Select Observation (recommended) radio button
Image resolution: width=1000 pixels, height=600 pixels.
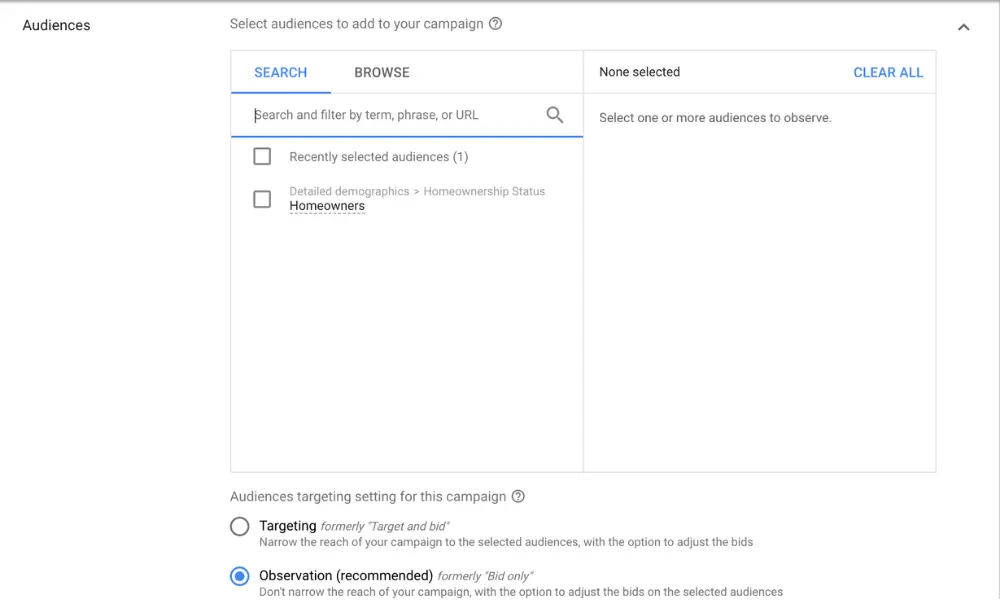click(240, 576)
